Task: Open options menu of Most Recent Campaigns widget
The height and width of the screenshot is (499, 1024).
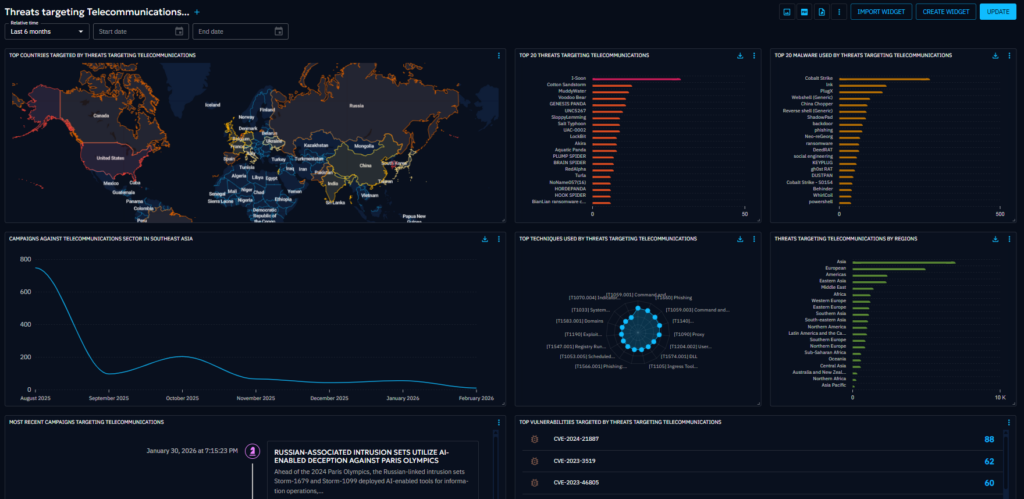Action: tap(498, 423)
